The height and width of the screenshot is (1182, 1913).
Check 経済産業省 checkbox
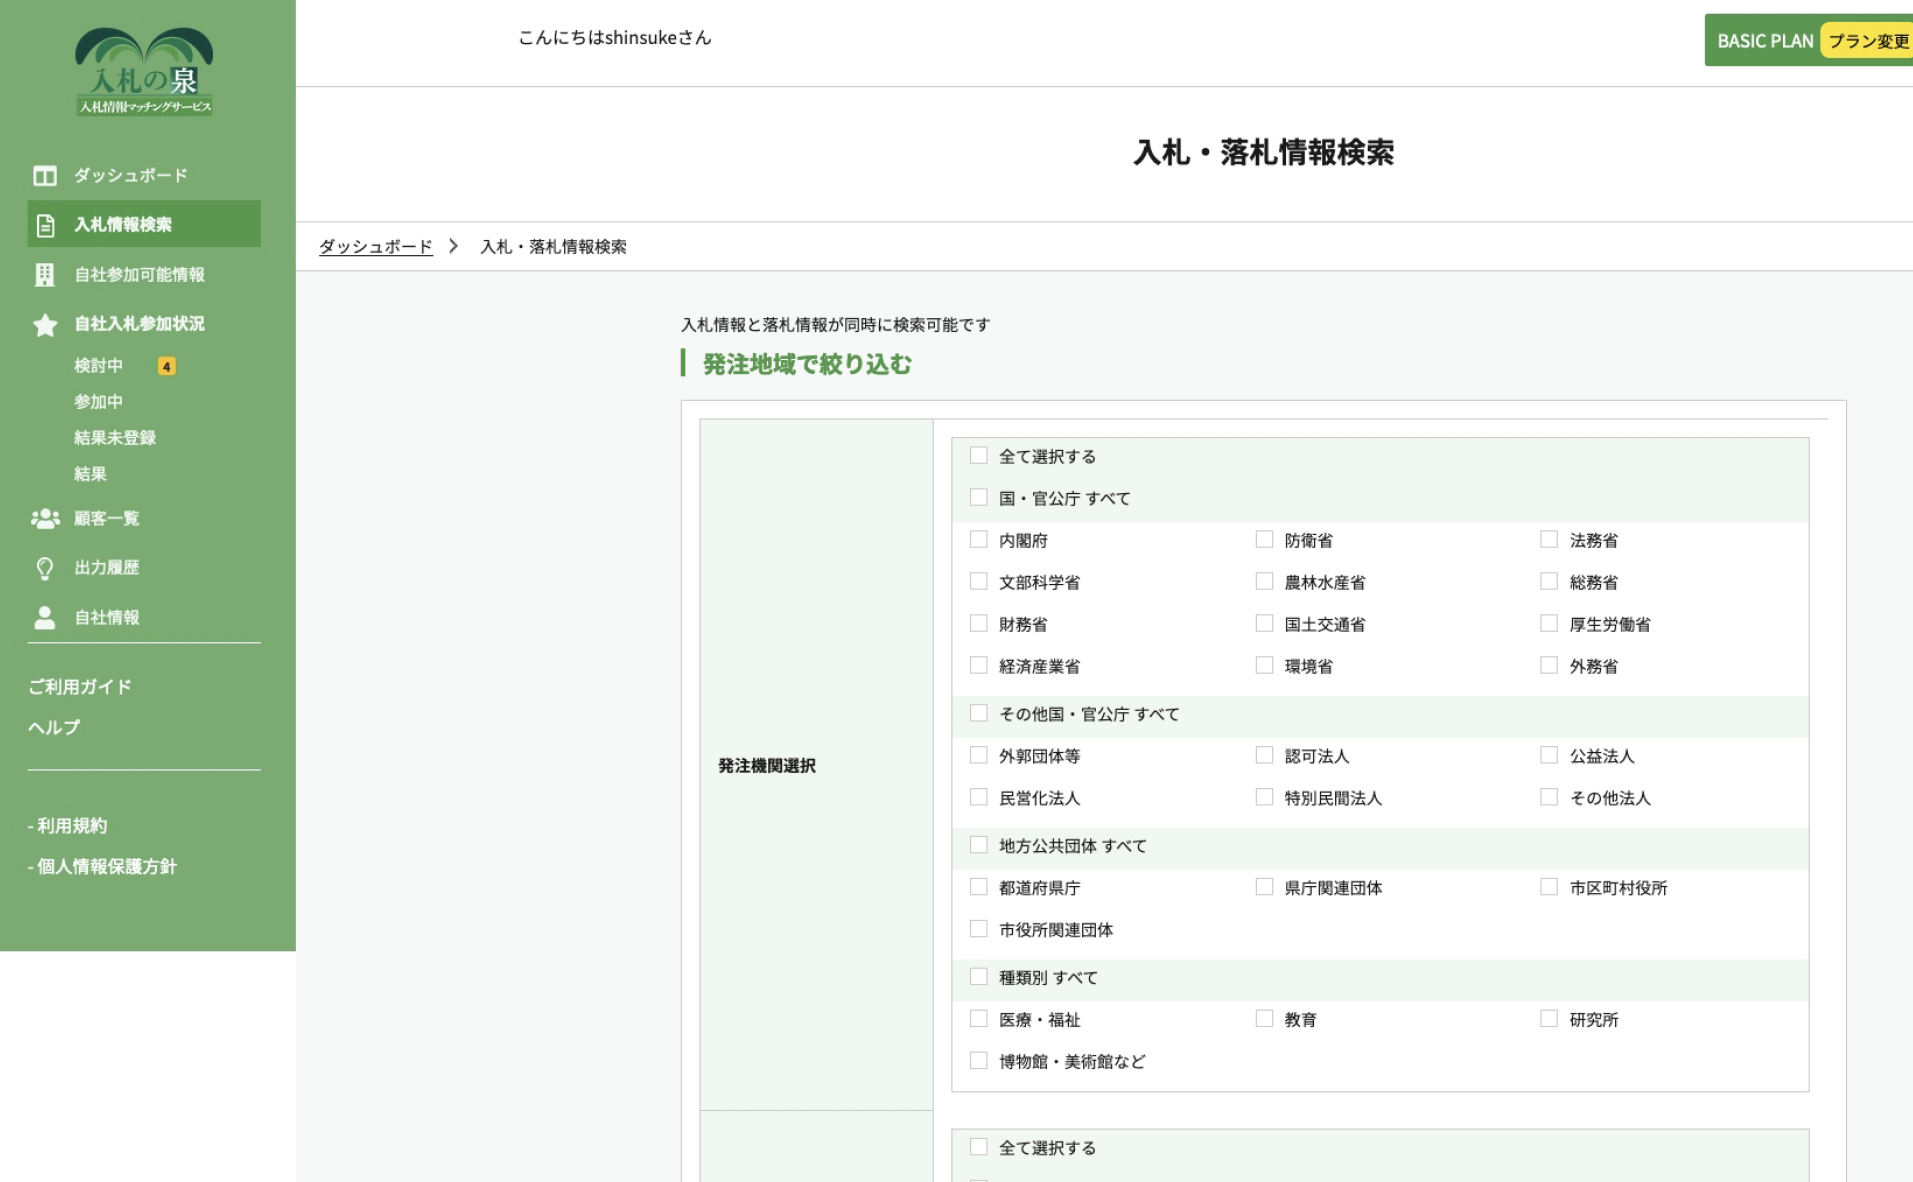click(979, 666)
